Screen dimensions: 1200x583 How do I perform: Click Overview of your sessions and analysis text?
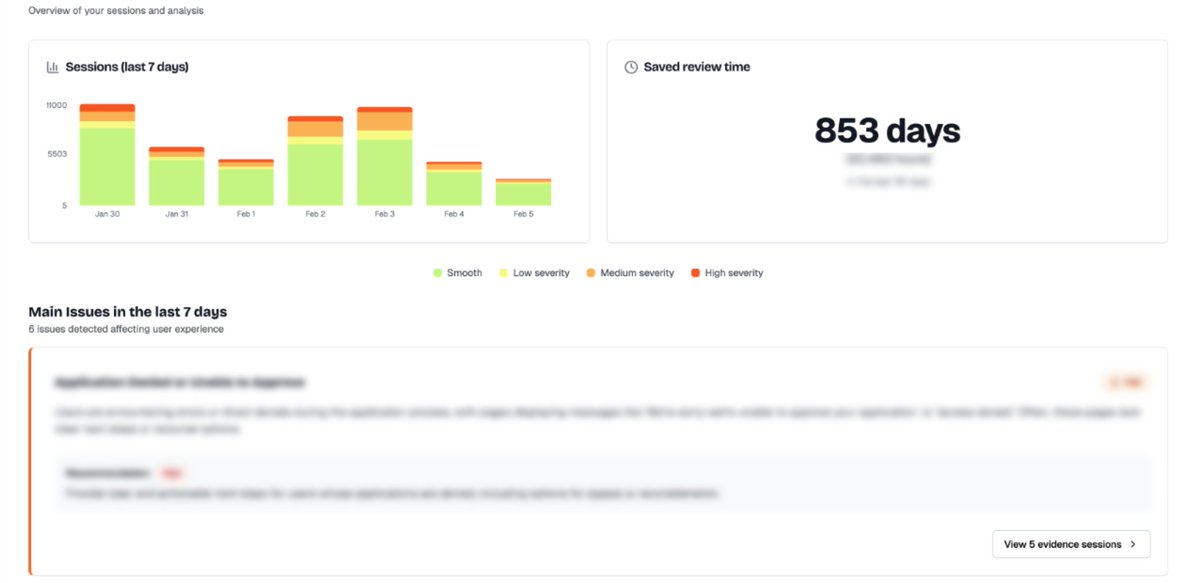tap(115, 11)
